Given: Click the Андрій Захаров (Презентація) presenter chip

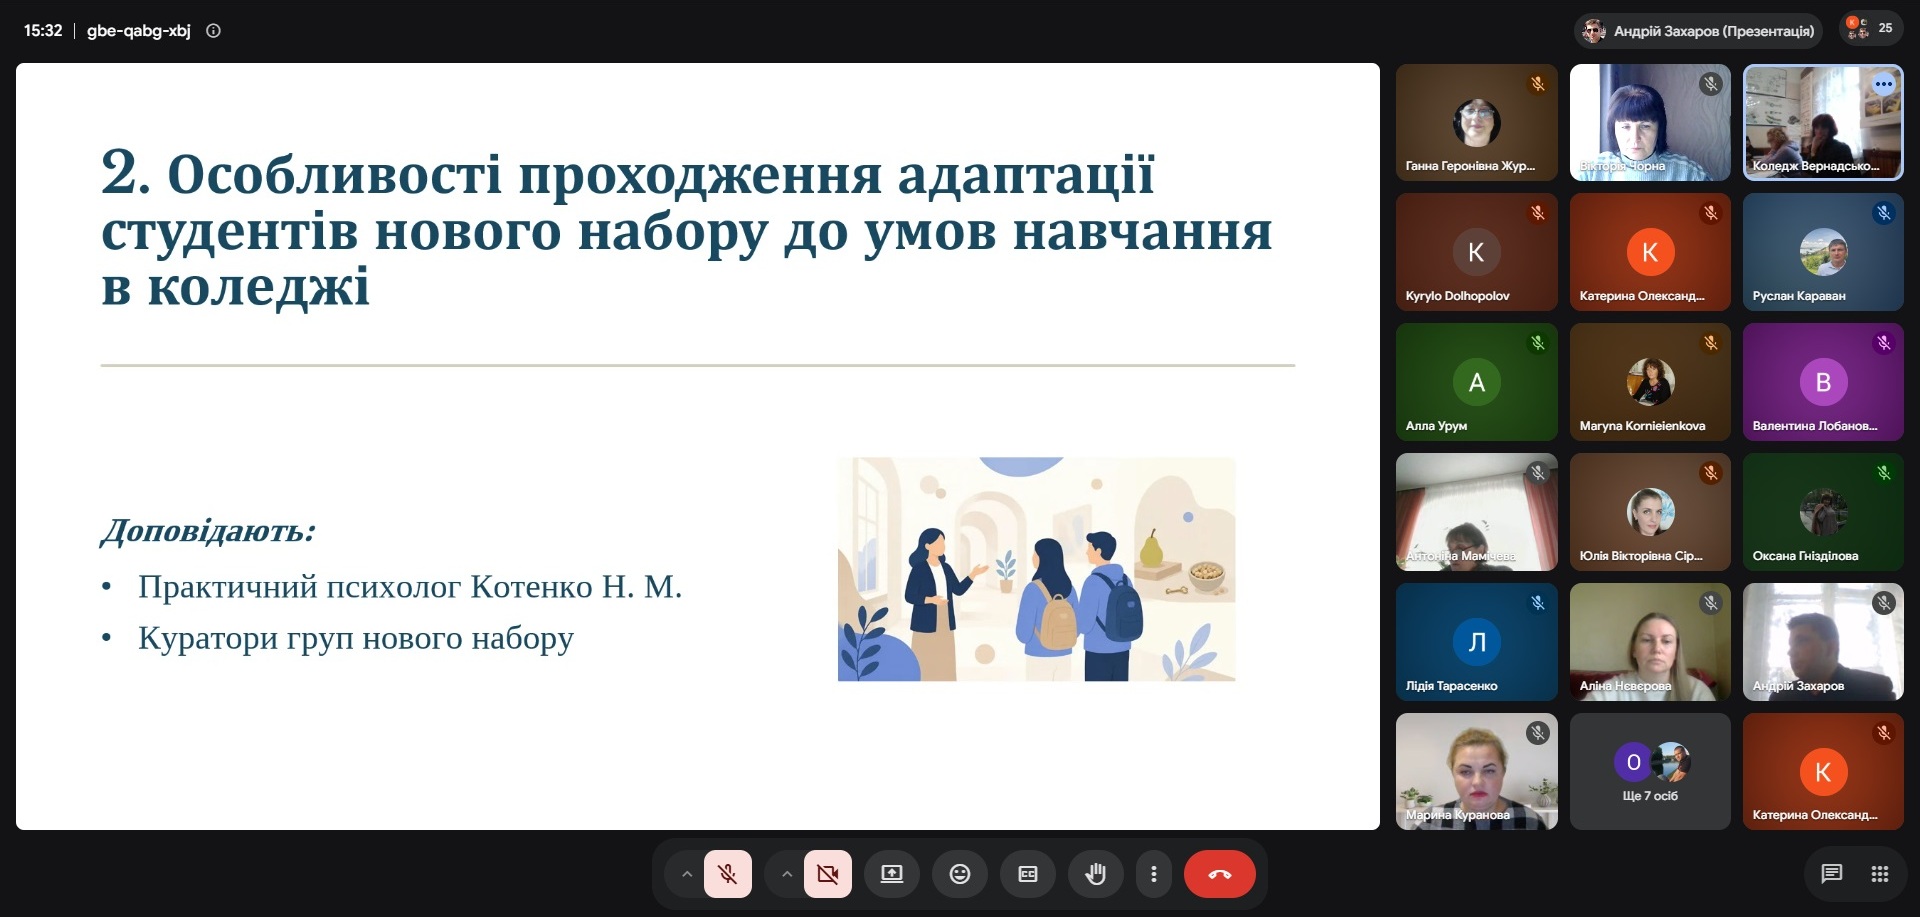Looking at the screenshot, I should pos(1699,31).
